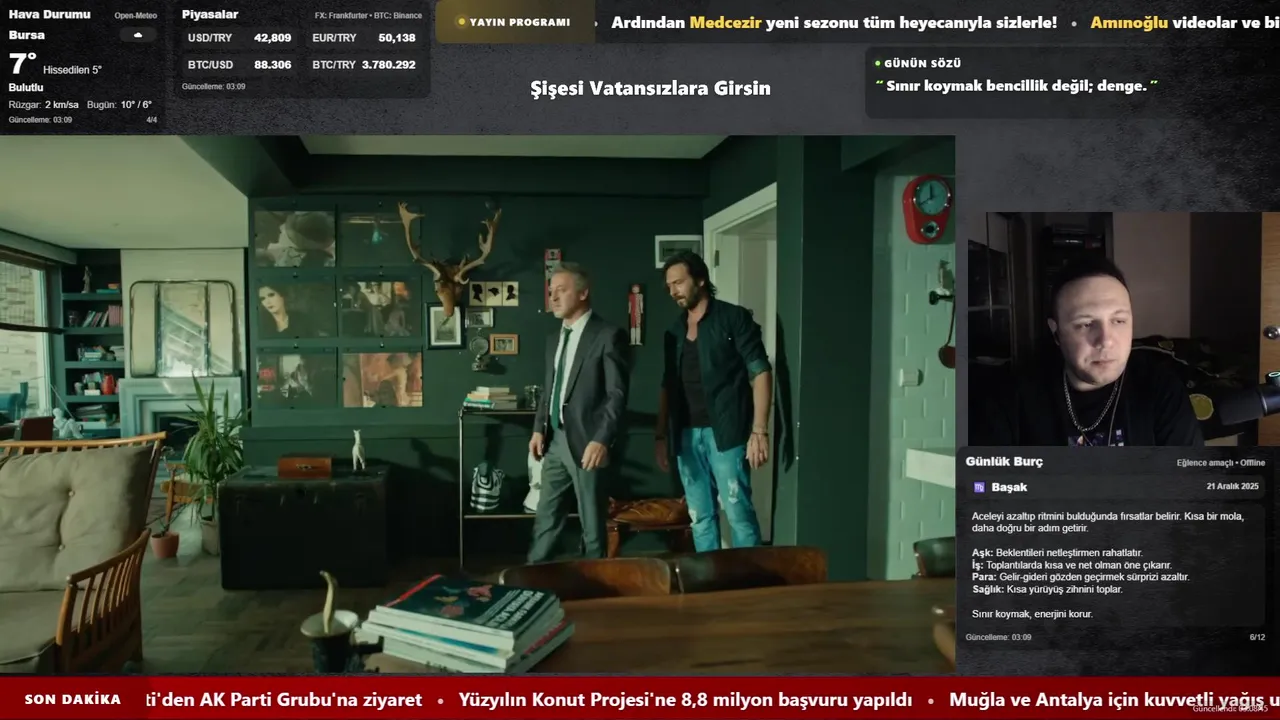Viewport: 1280px width, 720px height.
Task: Click the Yüzyılın Konut Projesi news headline
Action: pos(685,700)
